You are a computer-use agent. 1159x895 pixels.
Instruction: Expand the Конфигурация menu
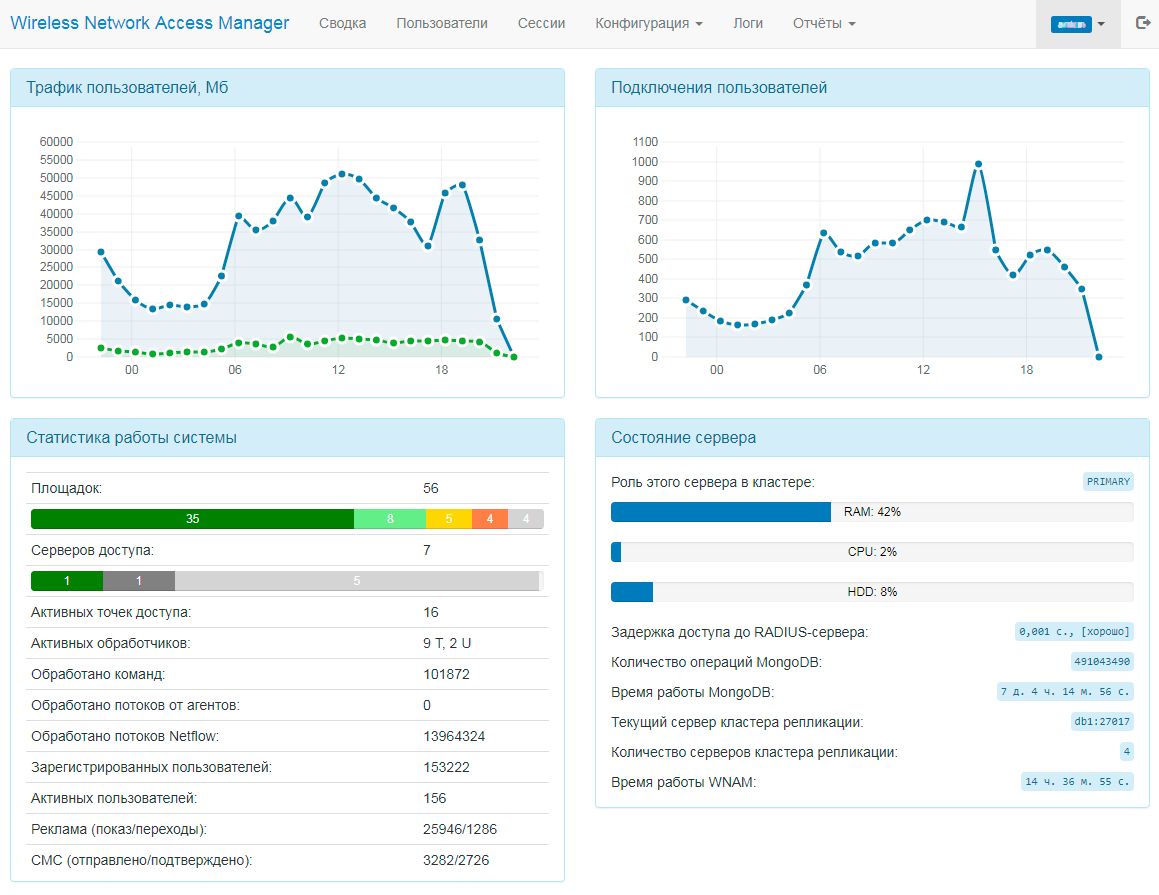coord(648,24)
